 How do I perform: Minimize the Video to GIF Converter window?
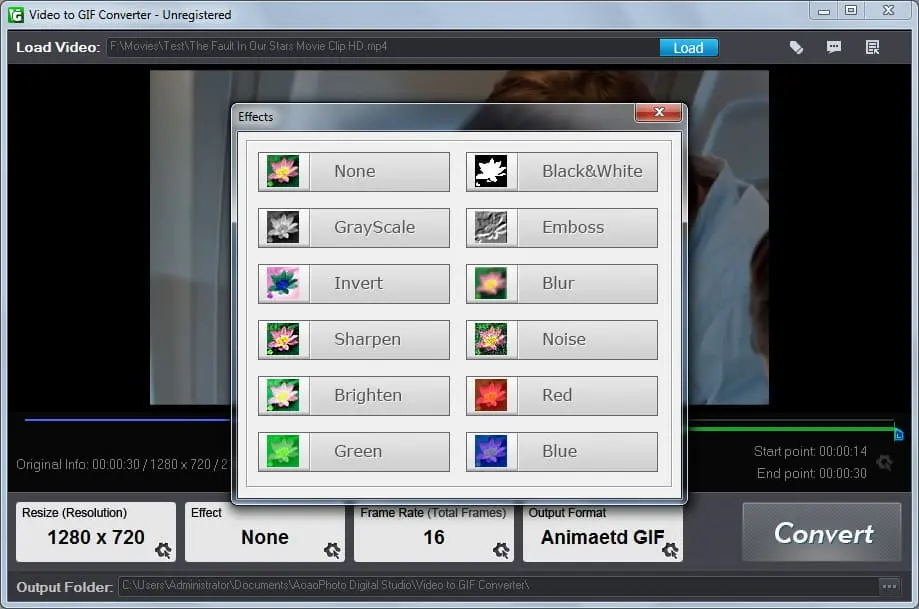pyautogui.click(x=823, y=11)
